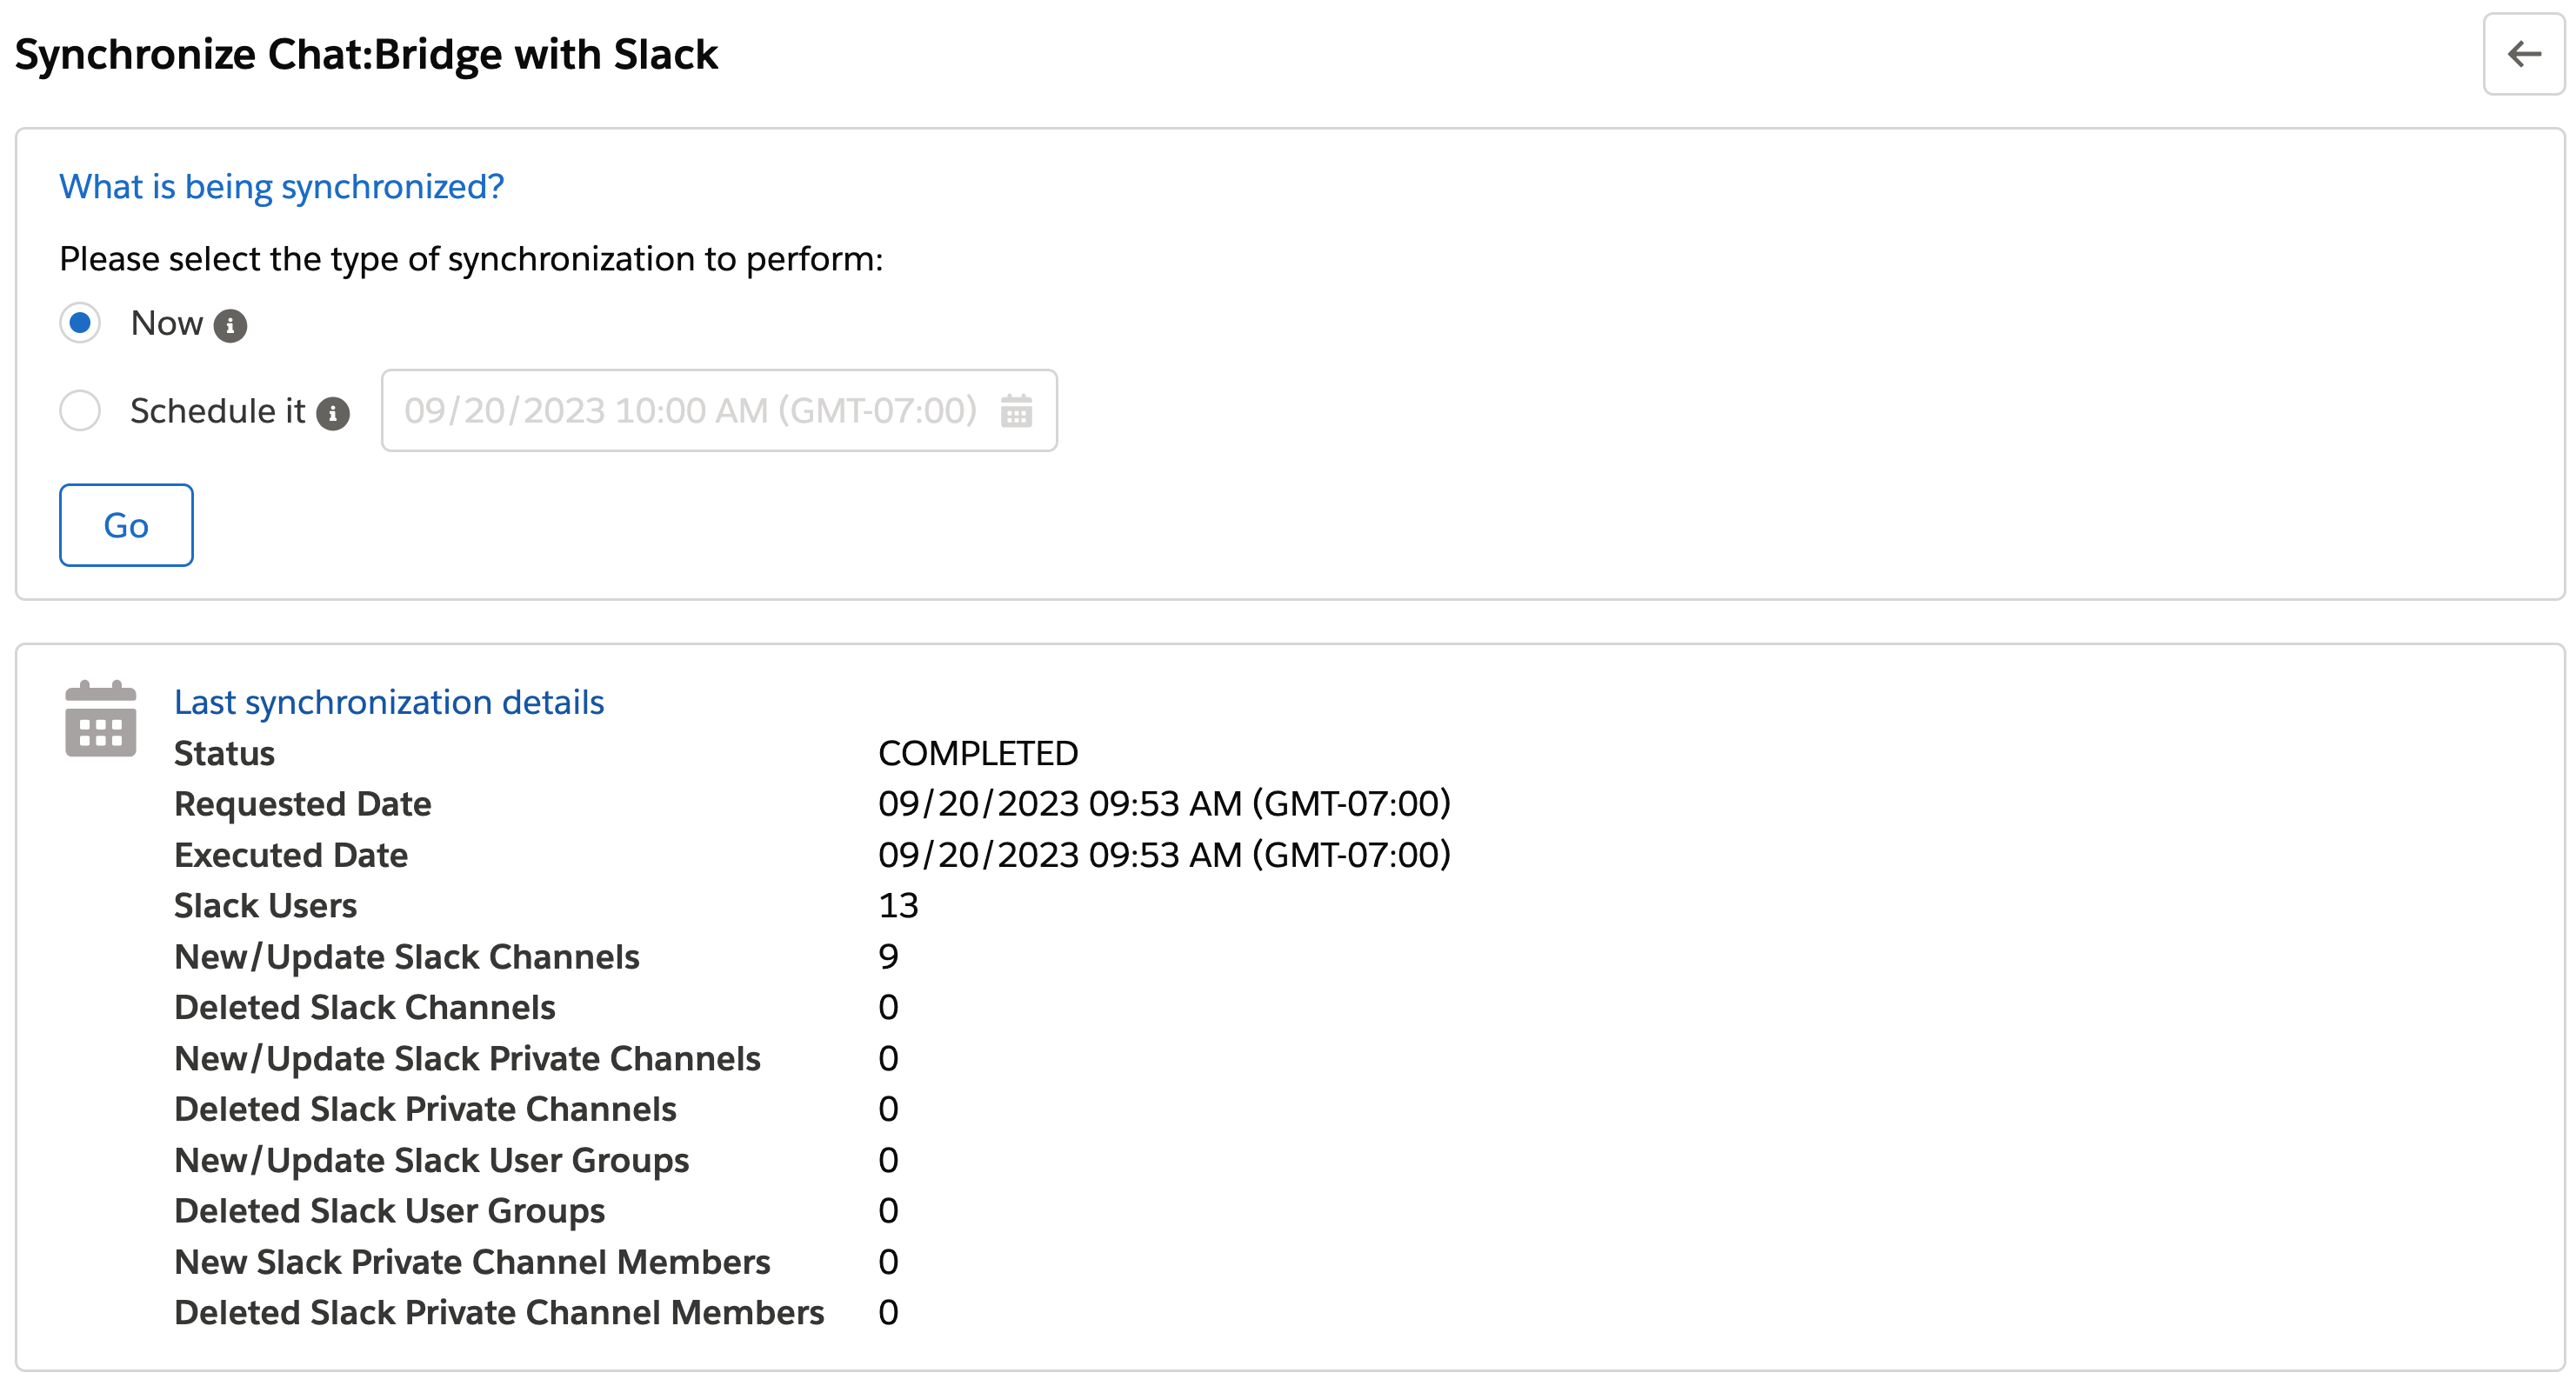Select the Now radio button
The width and height of the screenshot is (2576, 1386).
tap(80, 323)
